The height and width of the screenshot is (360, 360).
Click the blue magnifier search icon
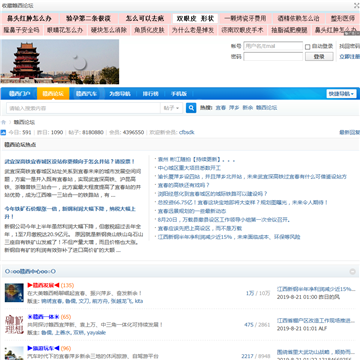point(191,108)
